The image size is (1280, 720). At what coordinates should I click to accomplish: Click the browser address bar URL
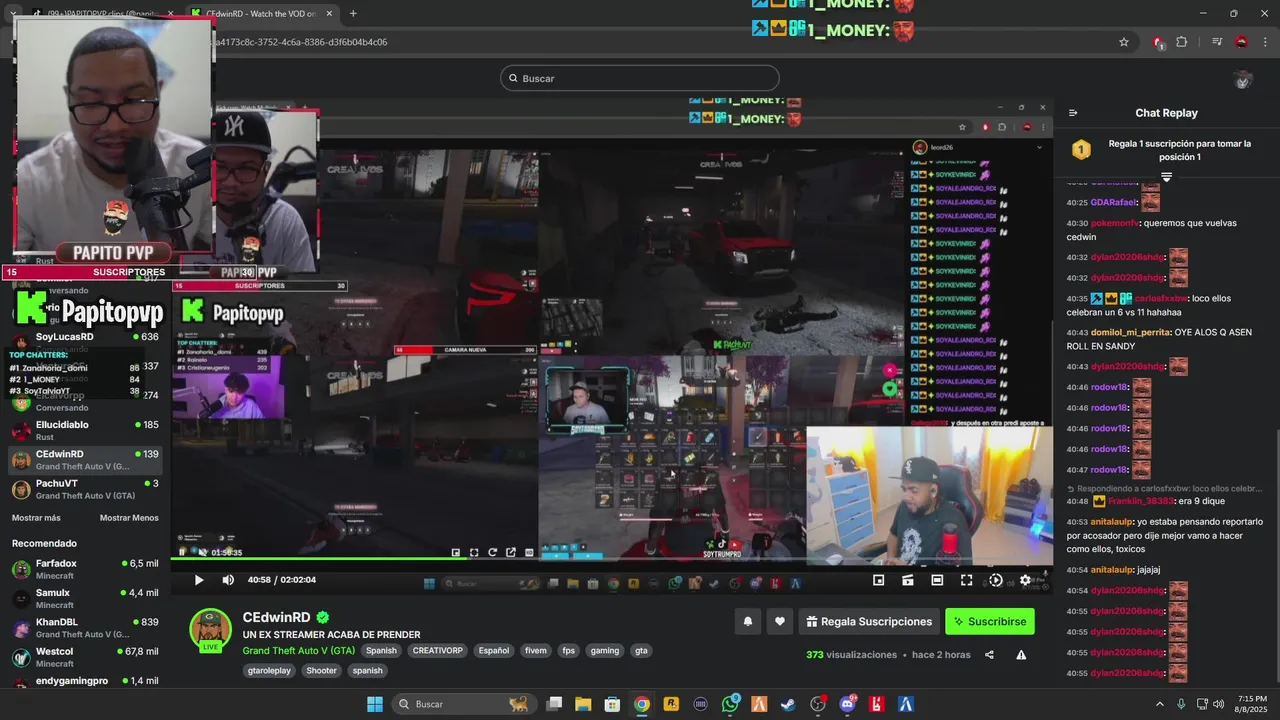tap(300, 42)
